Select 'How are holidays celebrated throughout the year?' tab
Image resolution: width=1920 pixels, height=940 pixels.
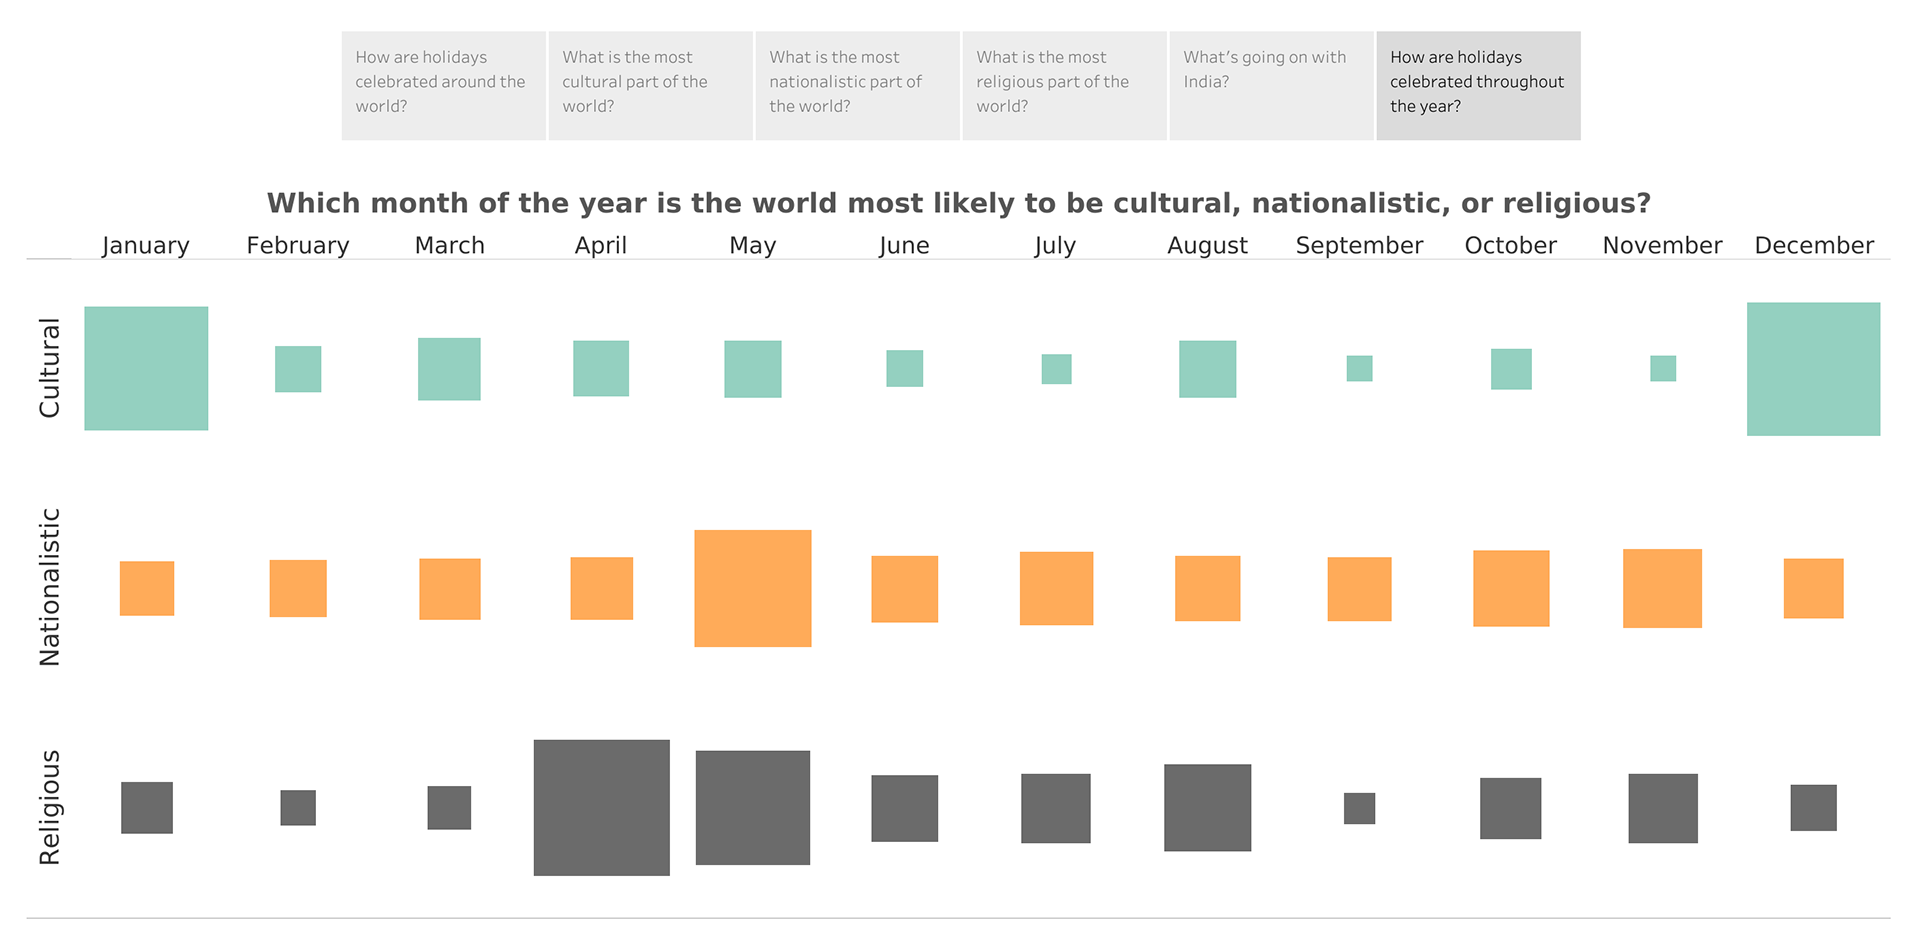coord(1478,85)
